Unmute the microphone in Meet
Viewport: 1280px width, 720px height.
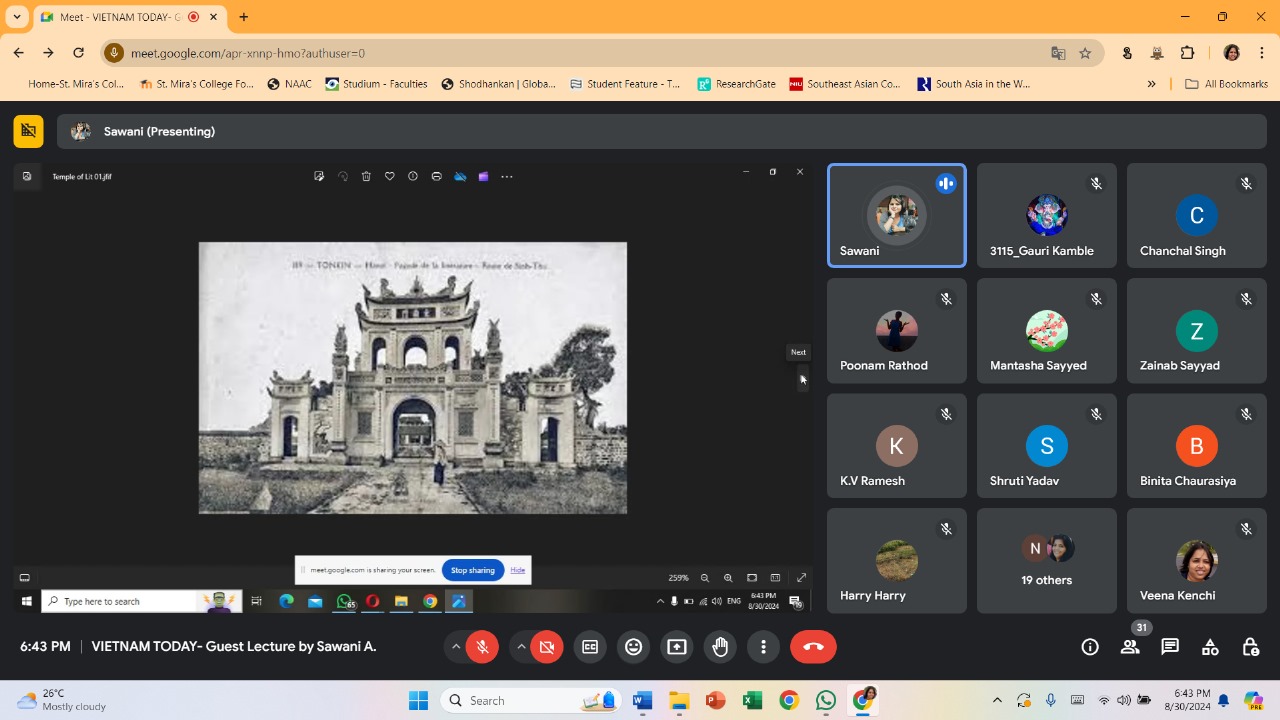pyautogui.click(x=481, y=647)
